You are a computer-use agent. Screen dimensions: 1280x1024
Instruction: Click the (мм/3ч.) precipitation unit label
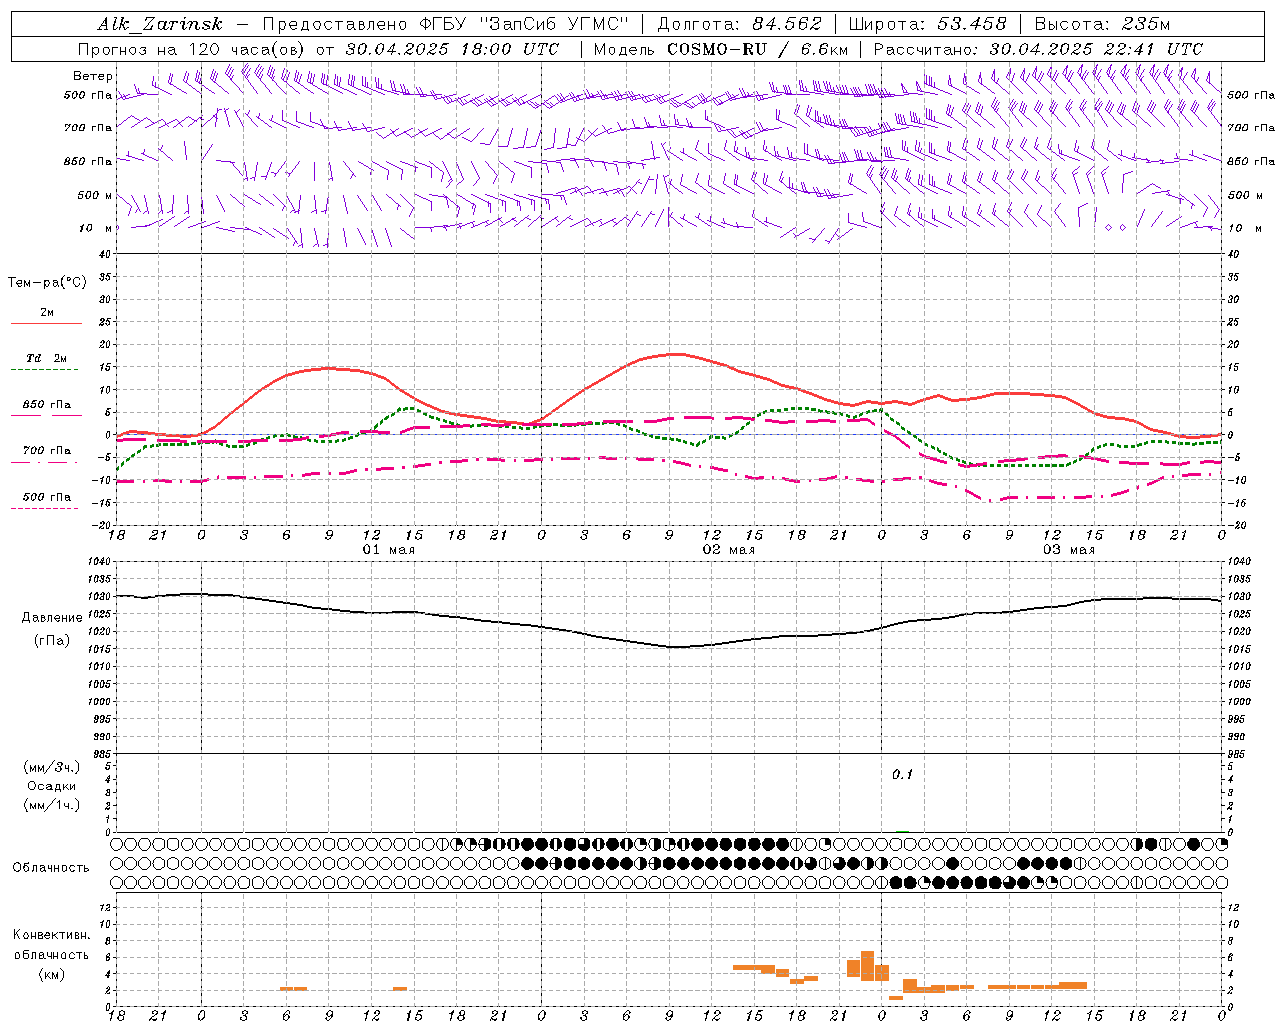coord(52,767)
